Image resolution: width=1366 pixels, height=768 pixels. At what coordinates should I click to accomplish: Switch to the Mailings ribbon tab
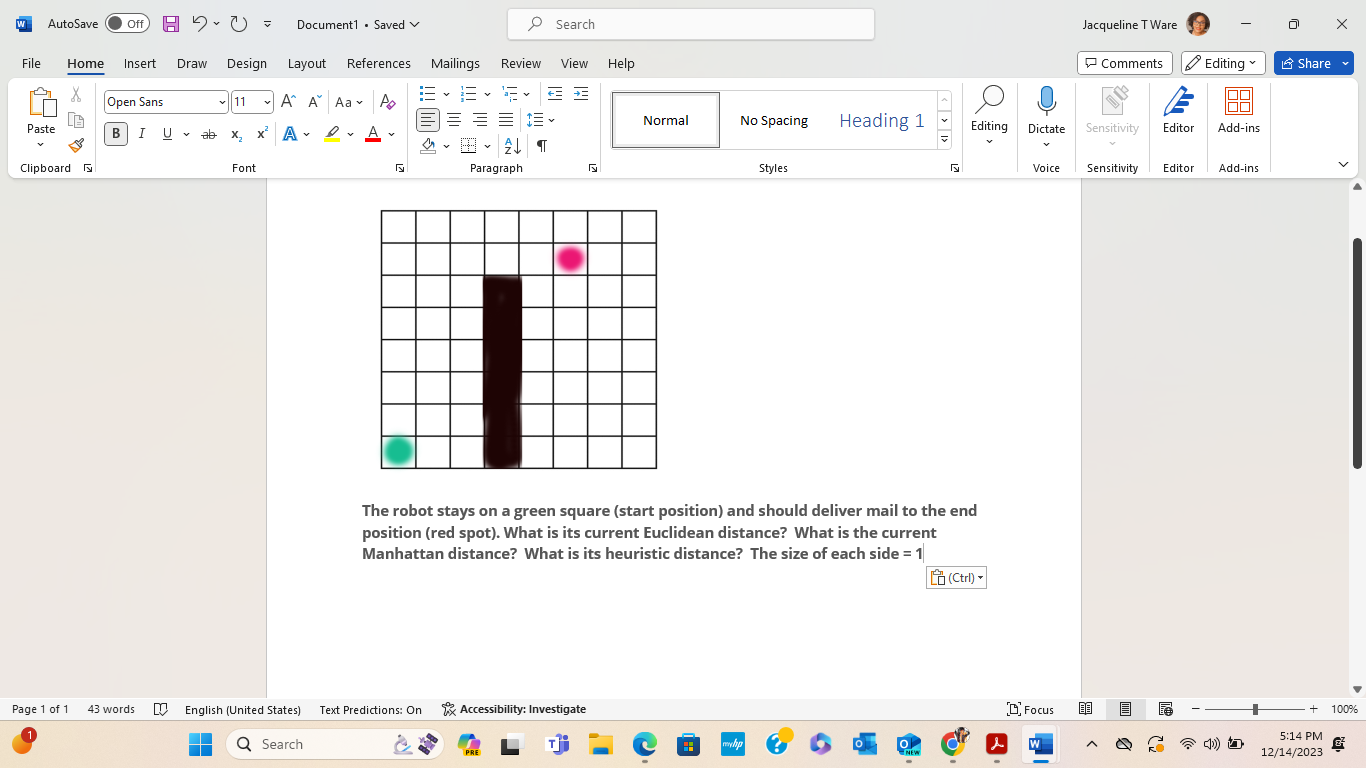point(455,63)
